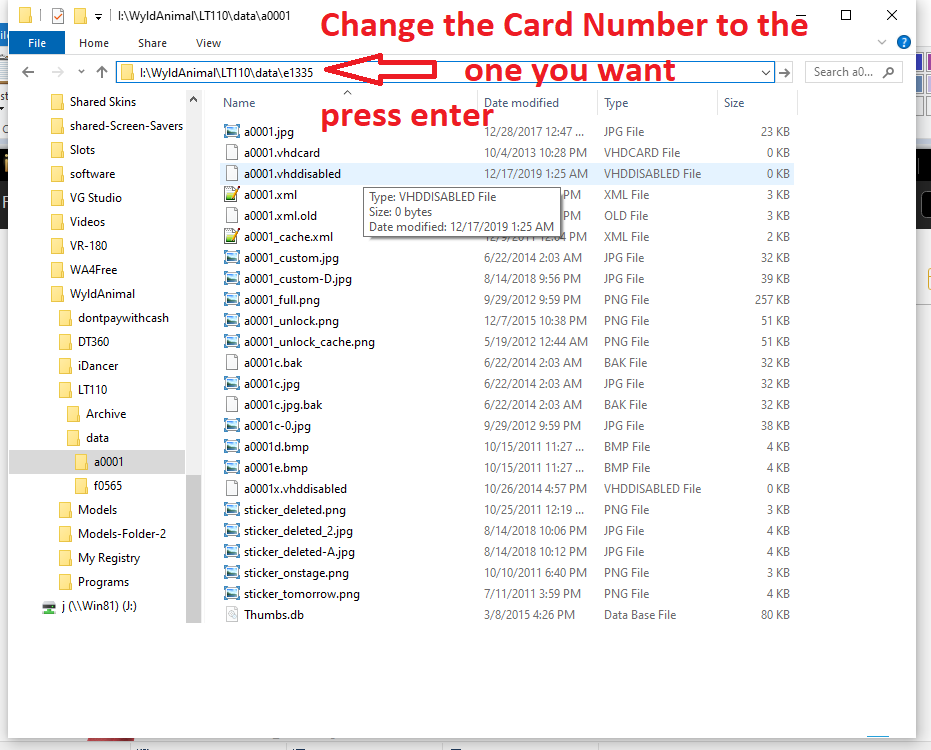Switch to the View ribbon tab

[x=208, y=43]
